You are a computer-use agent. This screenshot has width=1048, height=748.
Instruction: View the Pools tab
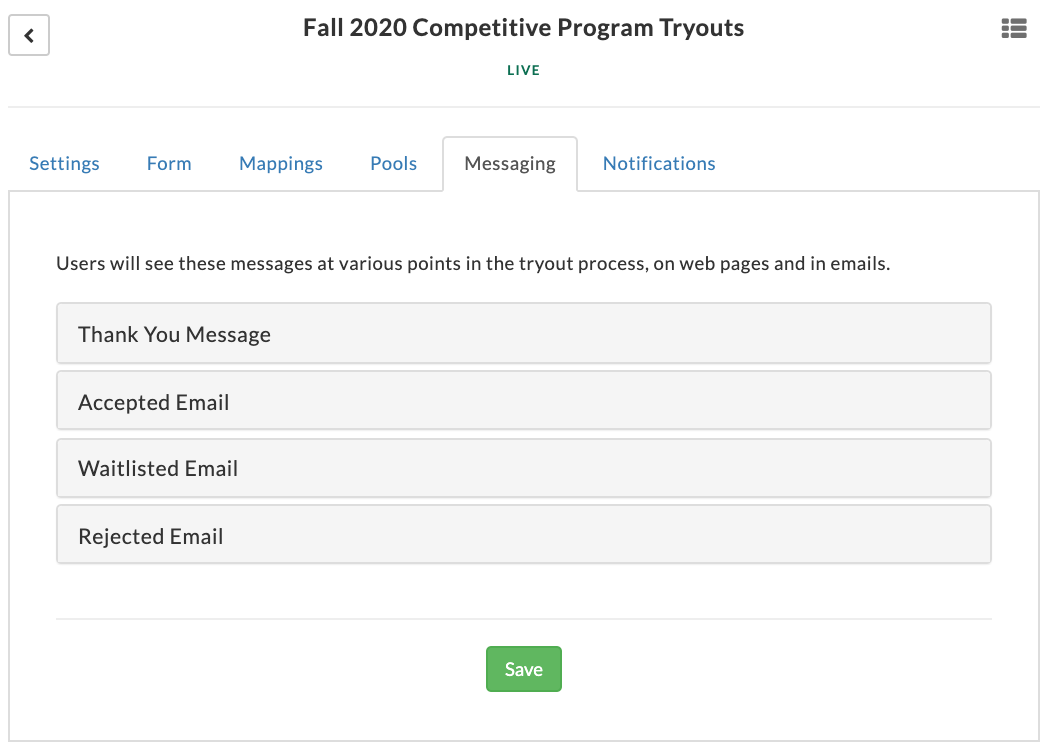tap(394, 164)
